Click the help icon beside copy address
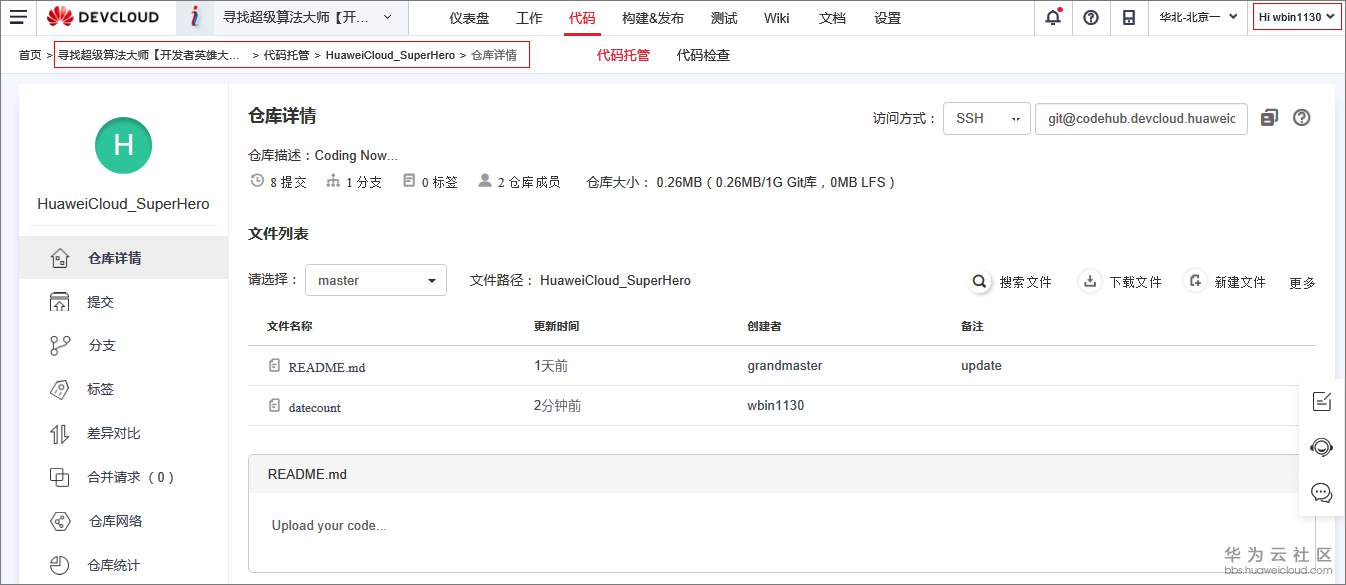Screen dimensions: 1346x585 [1301, 118]
